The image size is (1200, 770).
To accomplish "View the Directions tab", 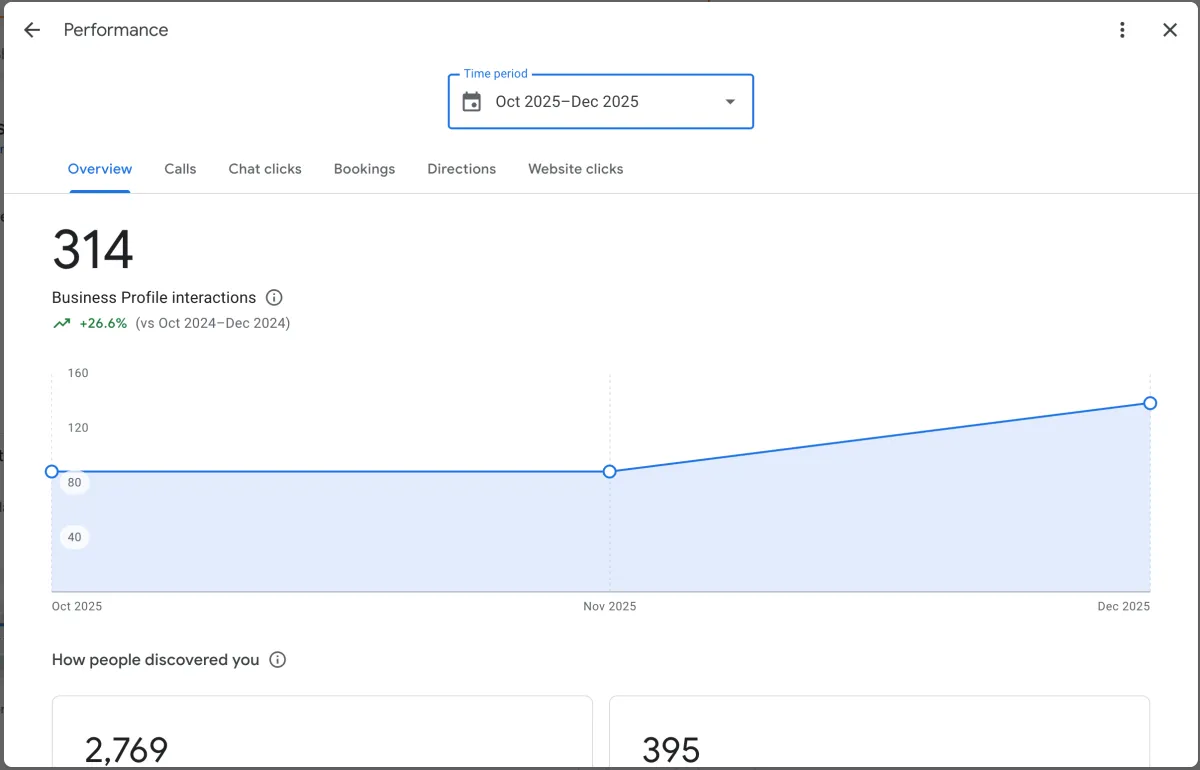I will coord(461,169).
